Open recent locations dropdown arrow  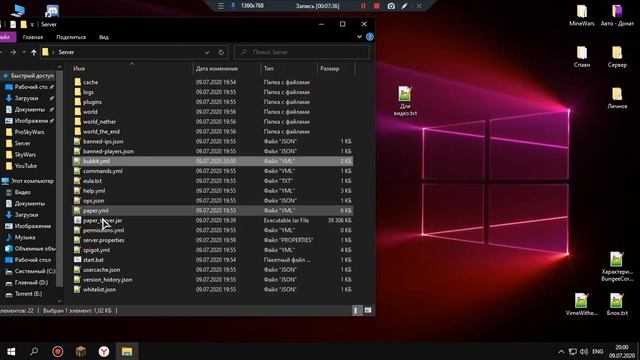pyautogui.click(x=24, y=52)
